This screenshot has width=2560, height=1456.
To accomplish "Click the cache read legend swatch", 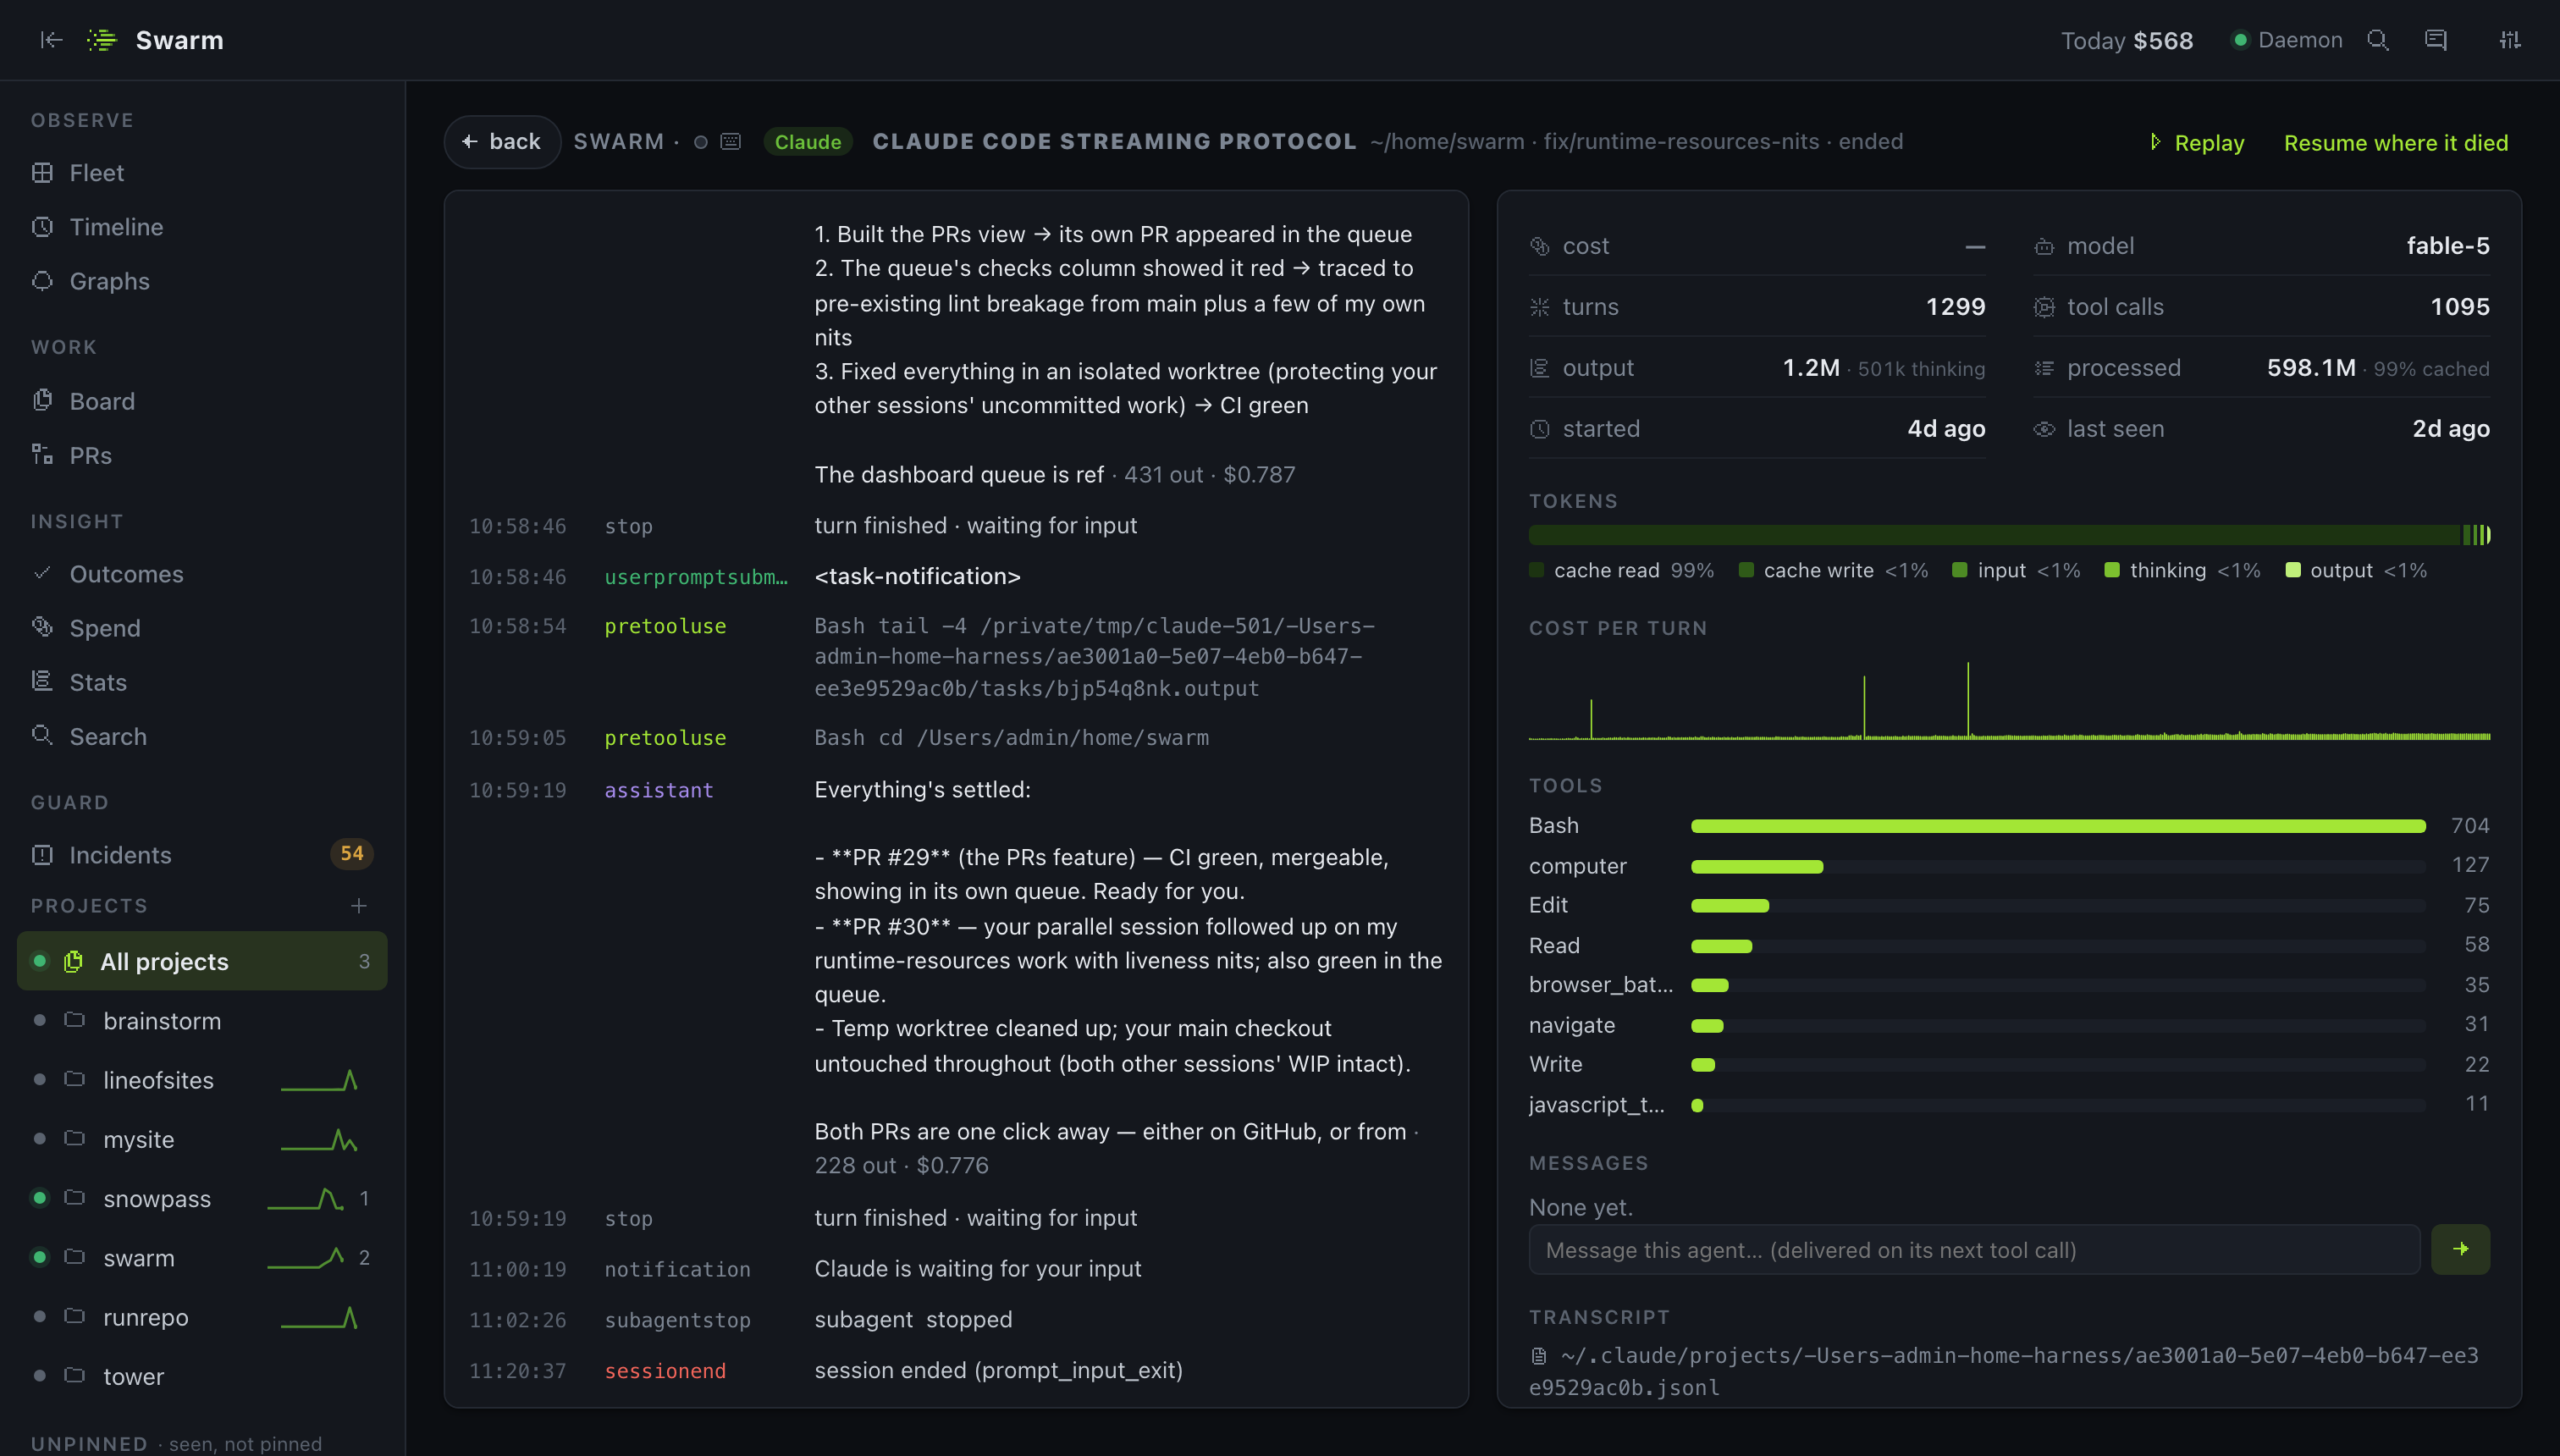I will pyautogui.click(x=1536, y=570).
